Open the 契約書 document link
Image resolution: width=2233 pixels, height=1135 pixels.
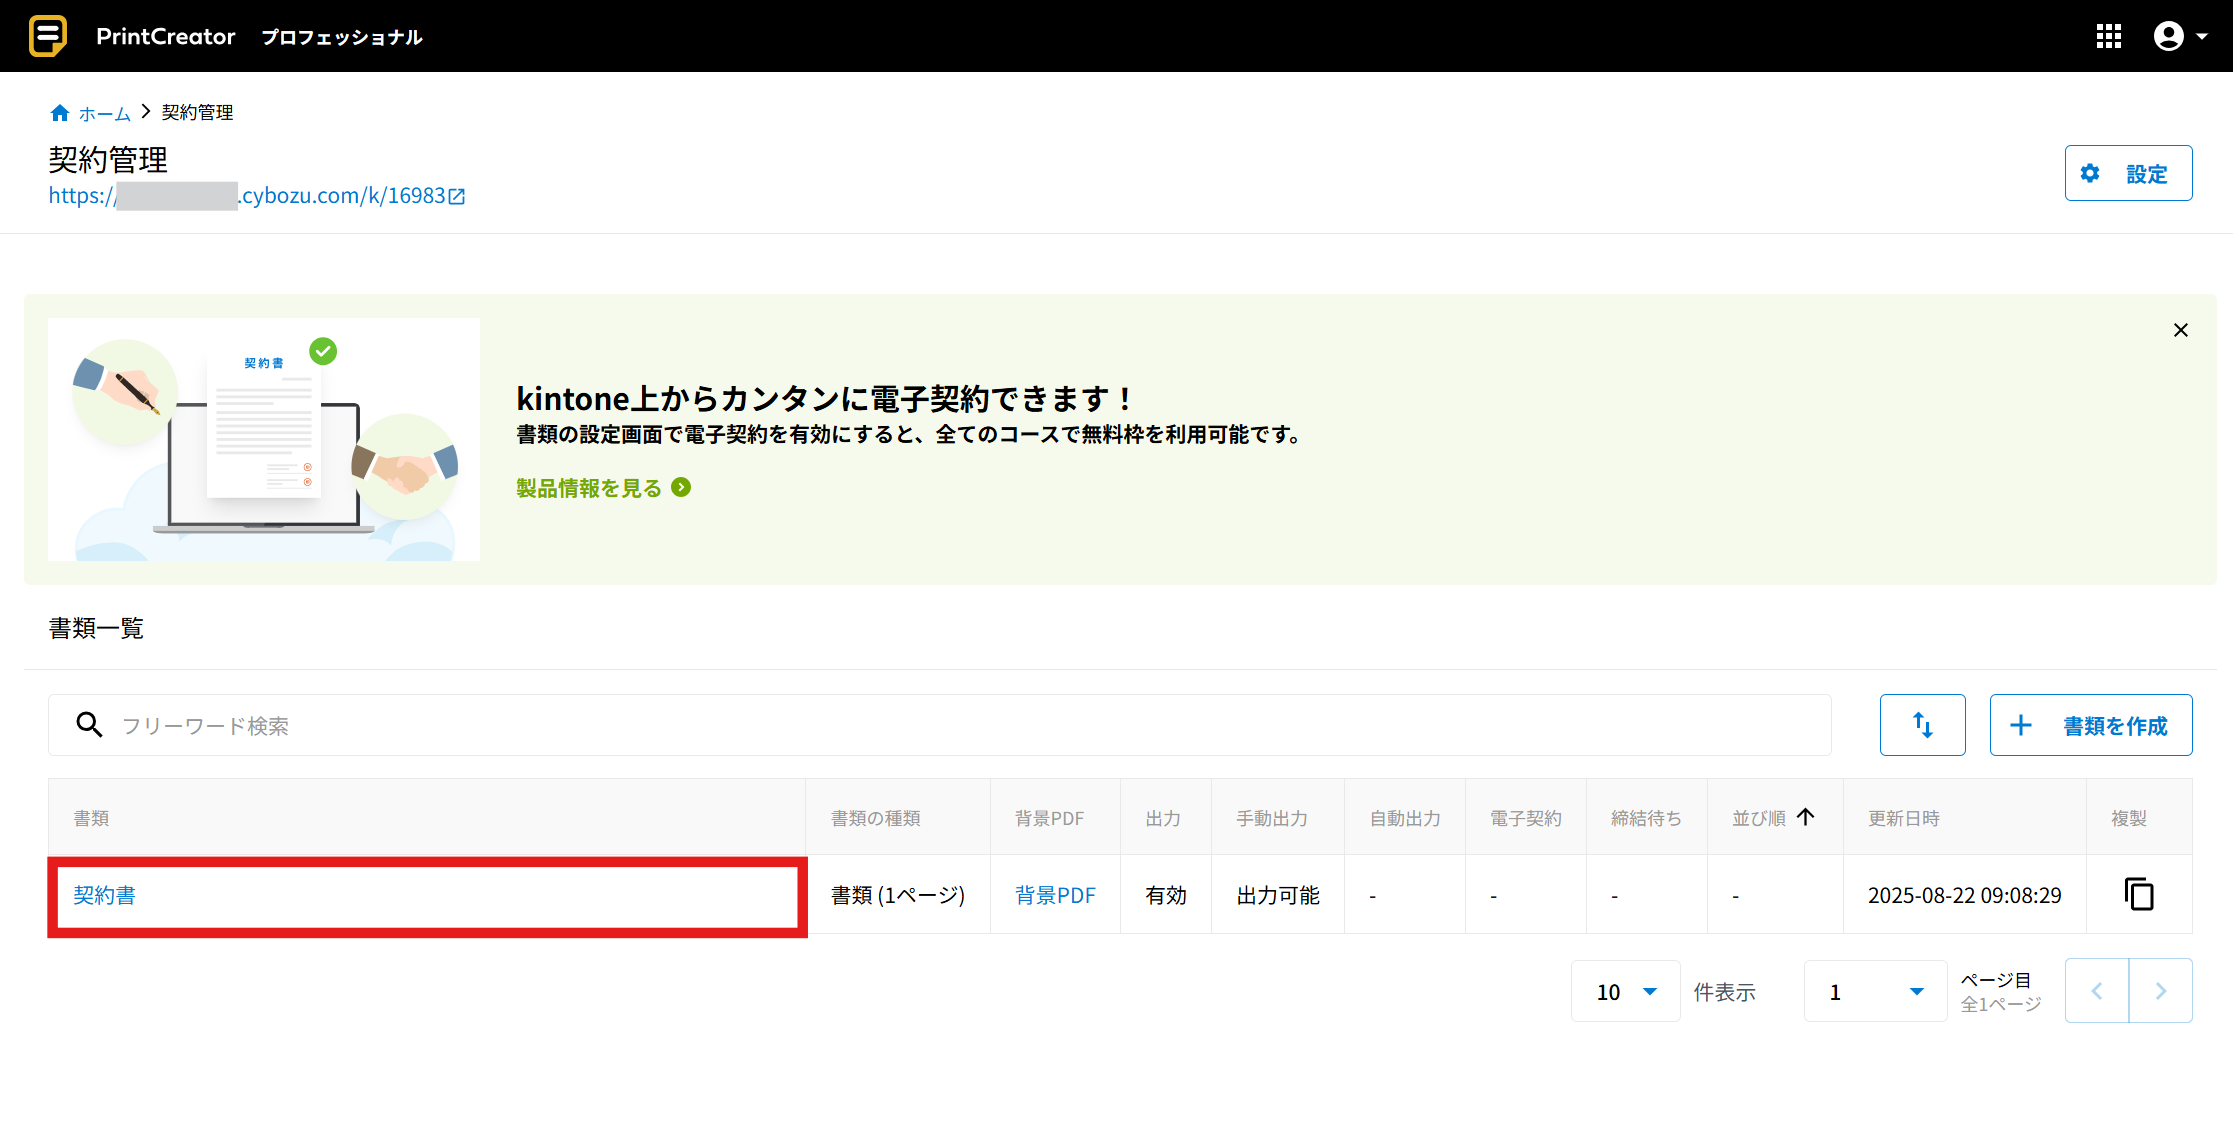pyautogui.click(x=105, y=895)
